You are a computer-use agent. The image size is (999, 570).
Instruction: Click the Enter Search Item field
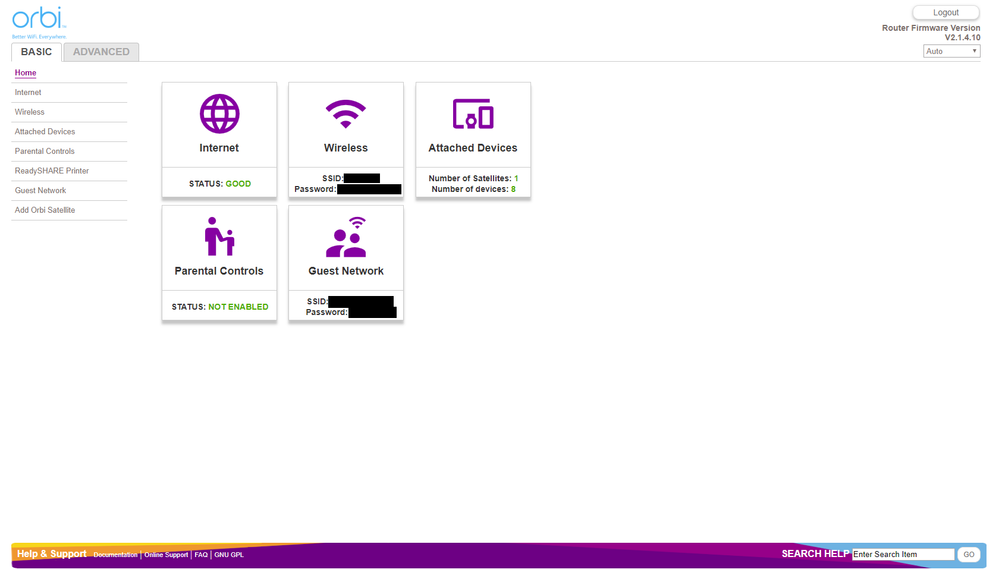[x=903, y=554]
